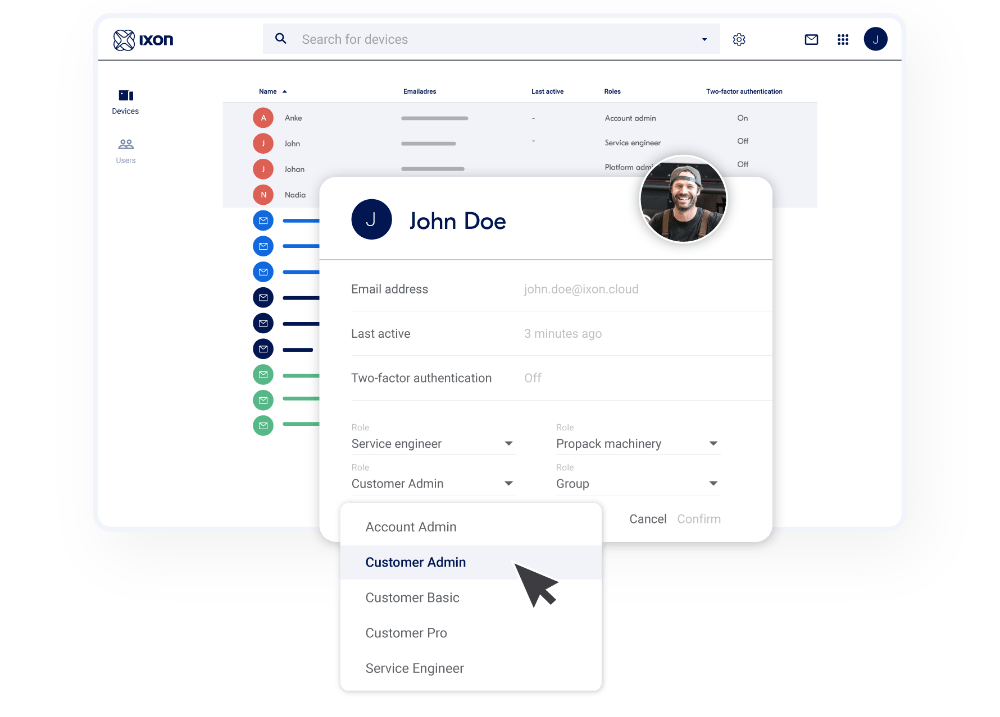
Task: Click the John Doe J avatar in dialog
Action: coord(371,219)
